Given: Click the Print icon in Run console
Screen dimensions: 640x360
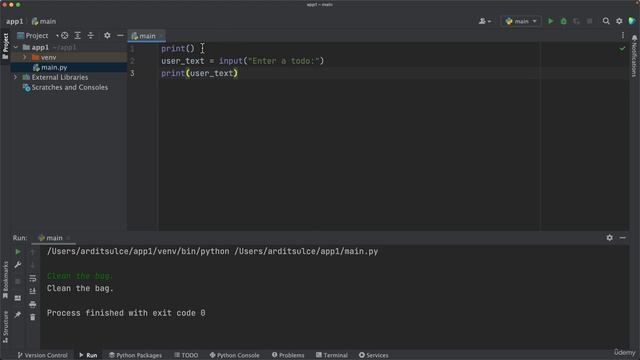Looking at the screenshot, I should point(33,304).
